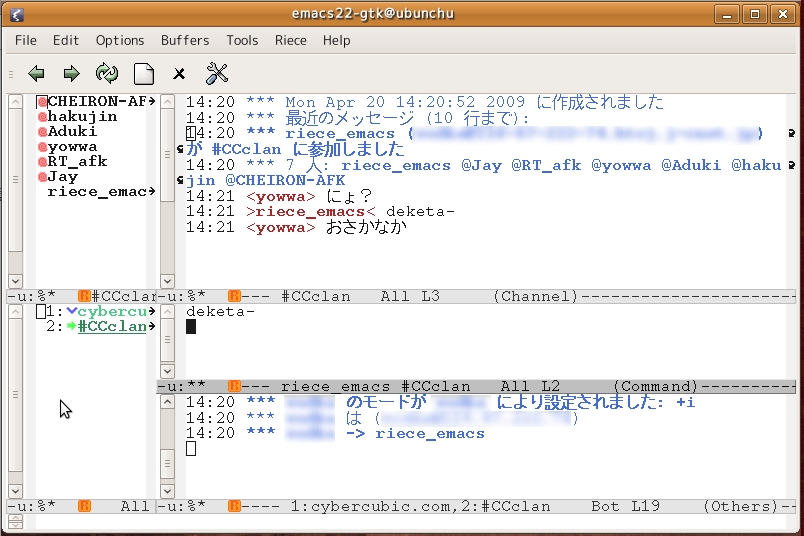
Task: Click the orange R icon in Channel mode line
Action: click(234, 296)
